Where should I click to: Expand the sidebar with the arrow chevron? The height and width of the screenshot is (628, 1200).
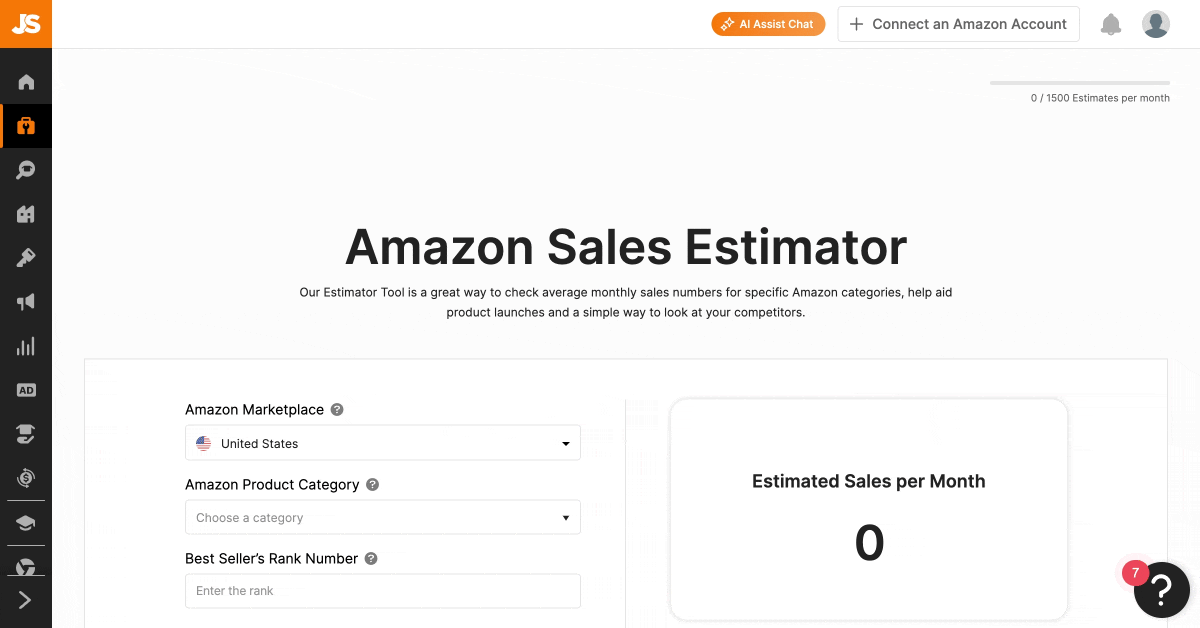coord(26,600)
